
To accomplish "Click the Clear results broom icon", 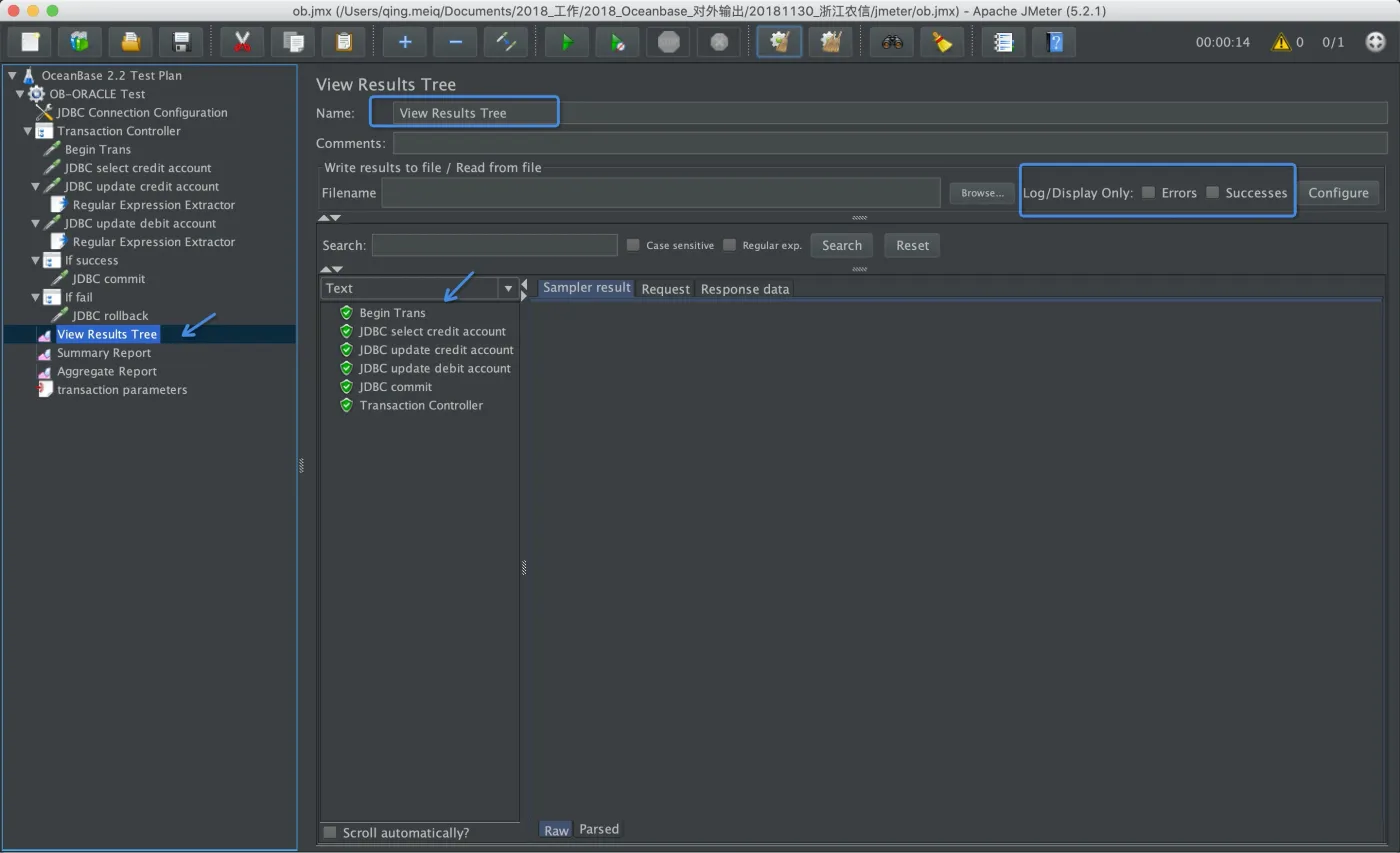I will click(x=780, y=42).
